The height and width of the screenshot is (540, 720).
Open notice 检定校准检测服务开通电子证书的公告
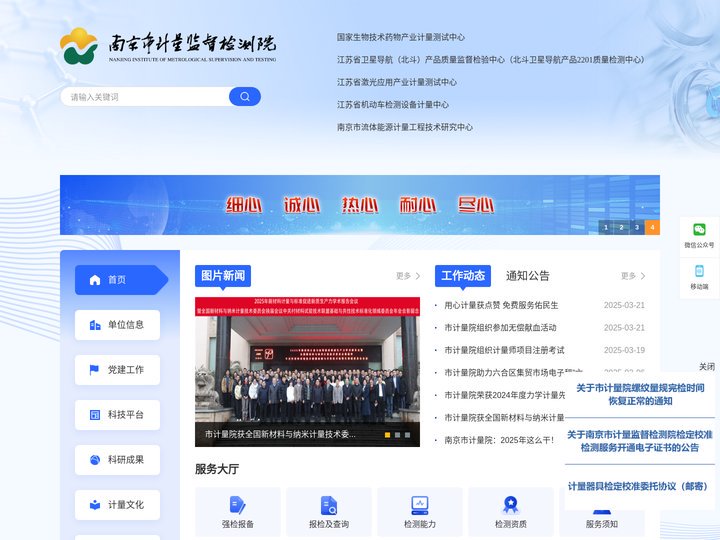pyautogui.click(x=640, y=441)
